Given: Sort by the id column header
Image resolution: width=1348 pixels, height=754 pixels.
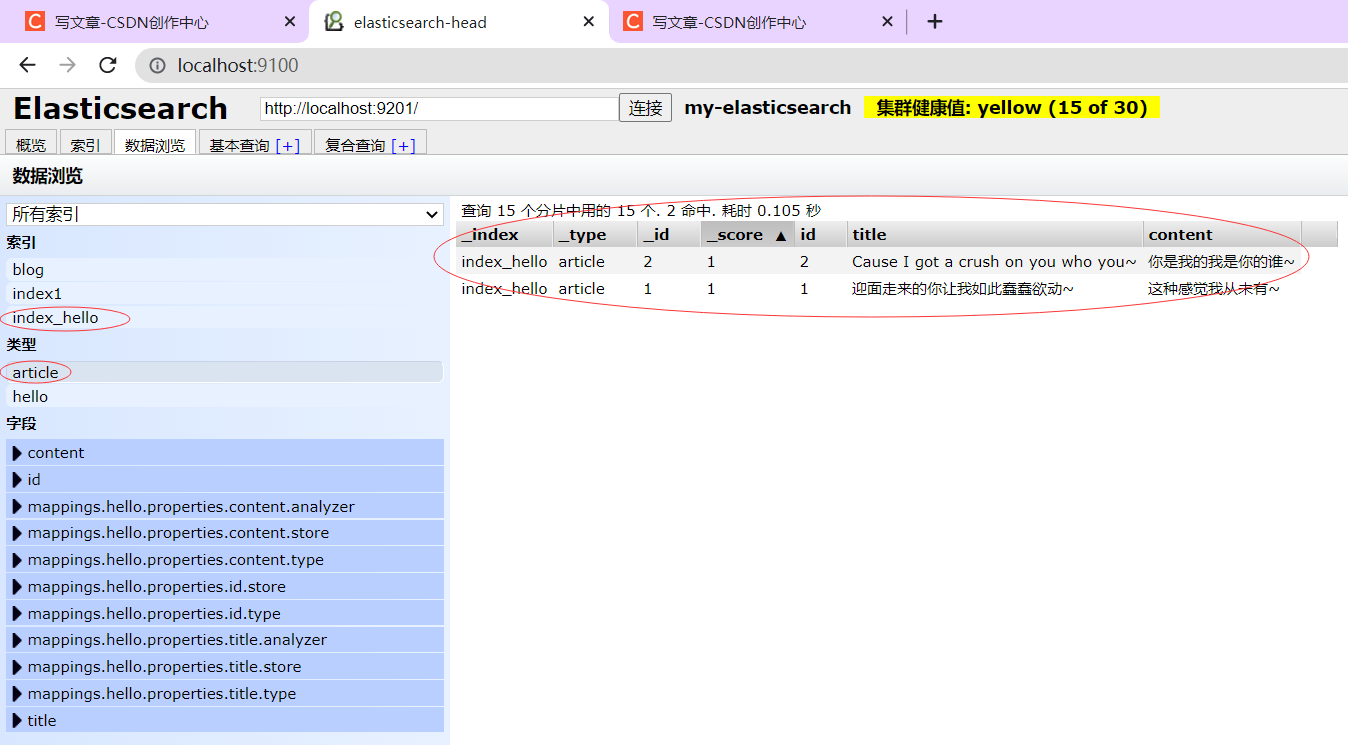Looking at the screenshot, I should [x=821, y=234].
